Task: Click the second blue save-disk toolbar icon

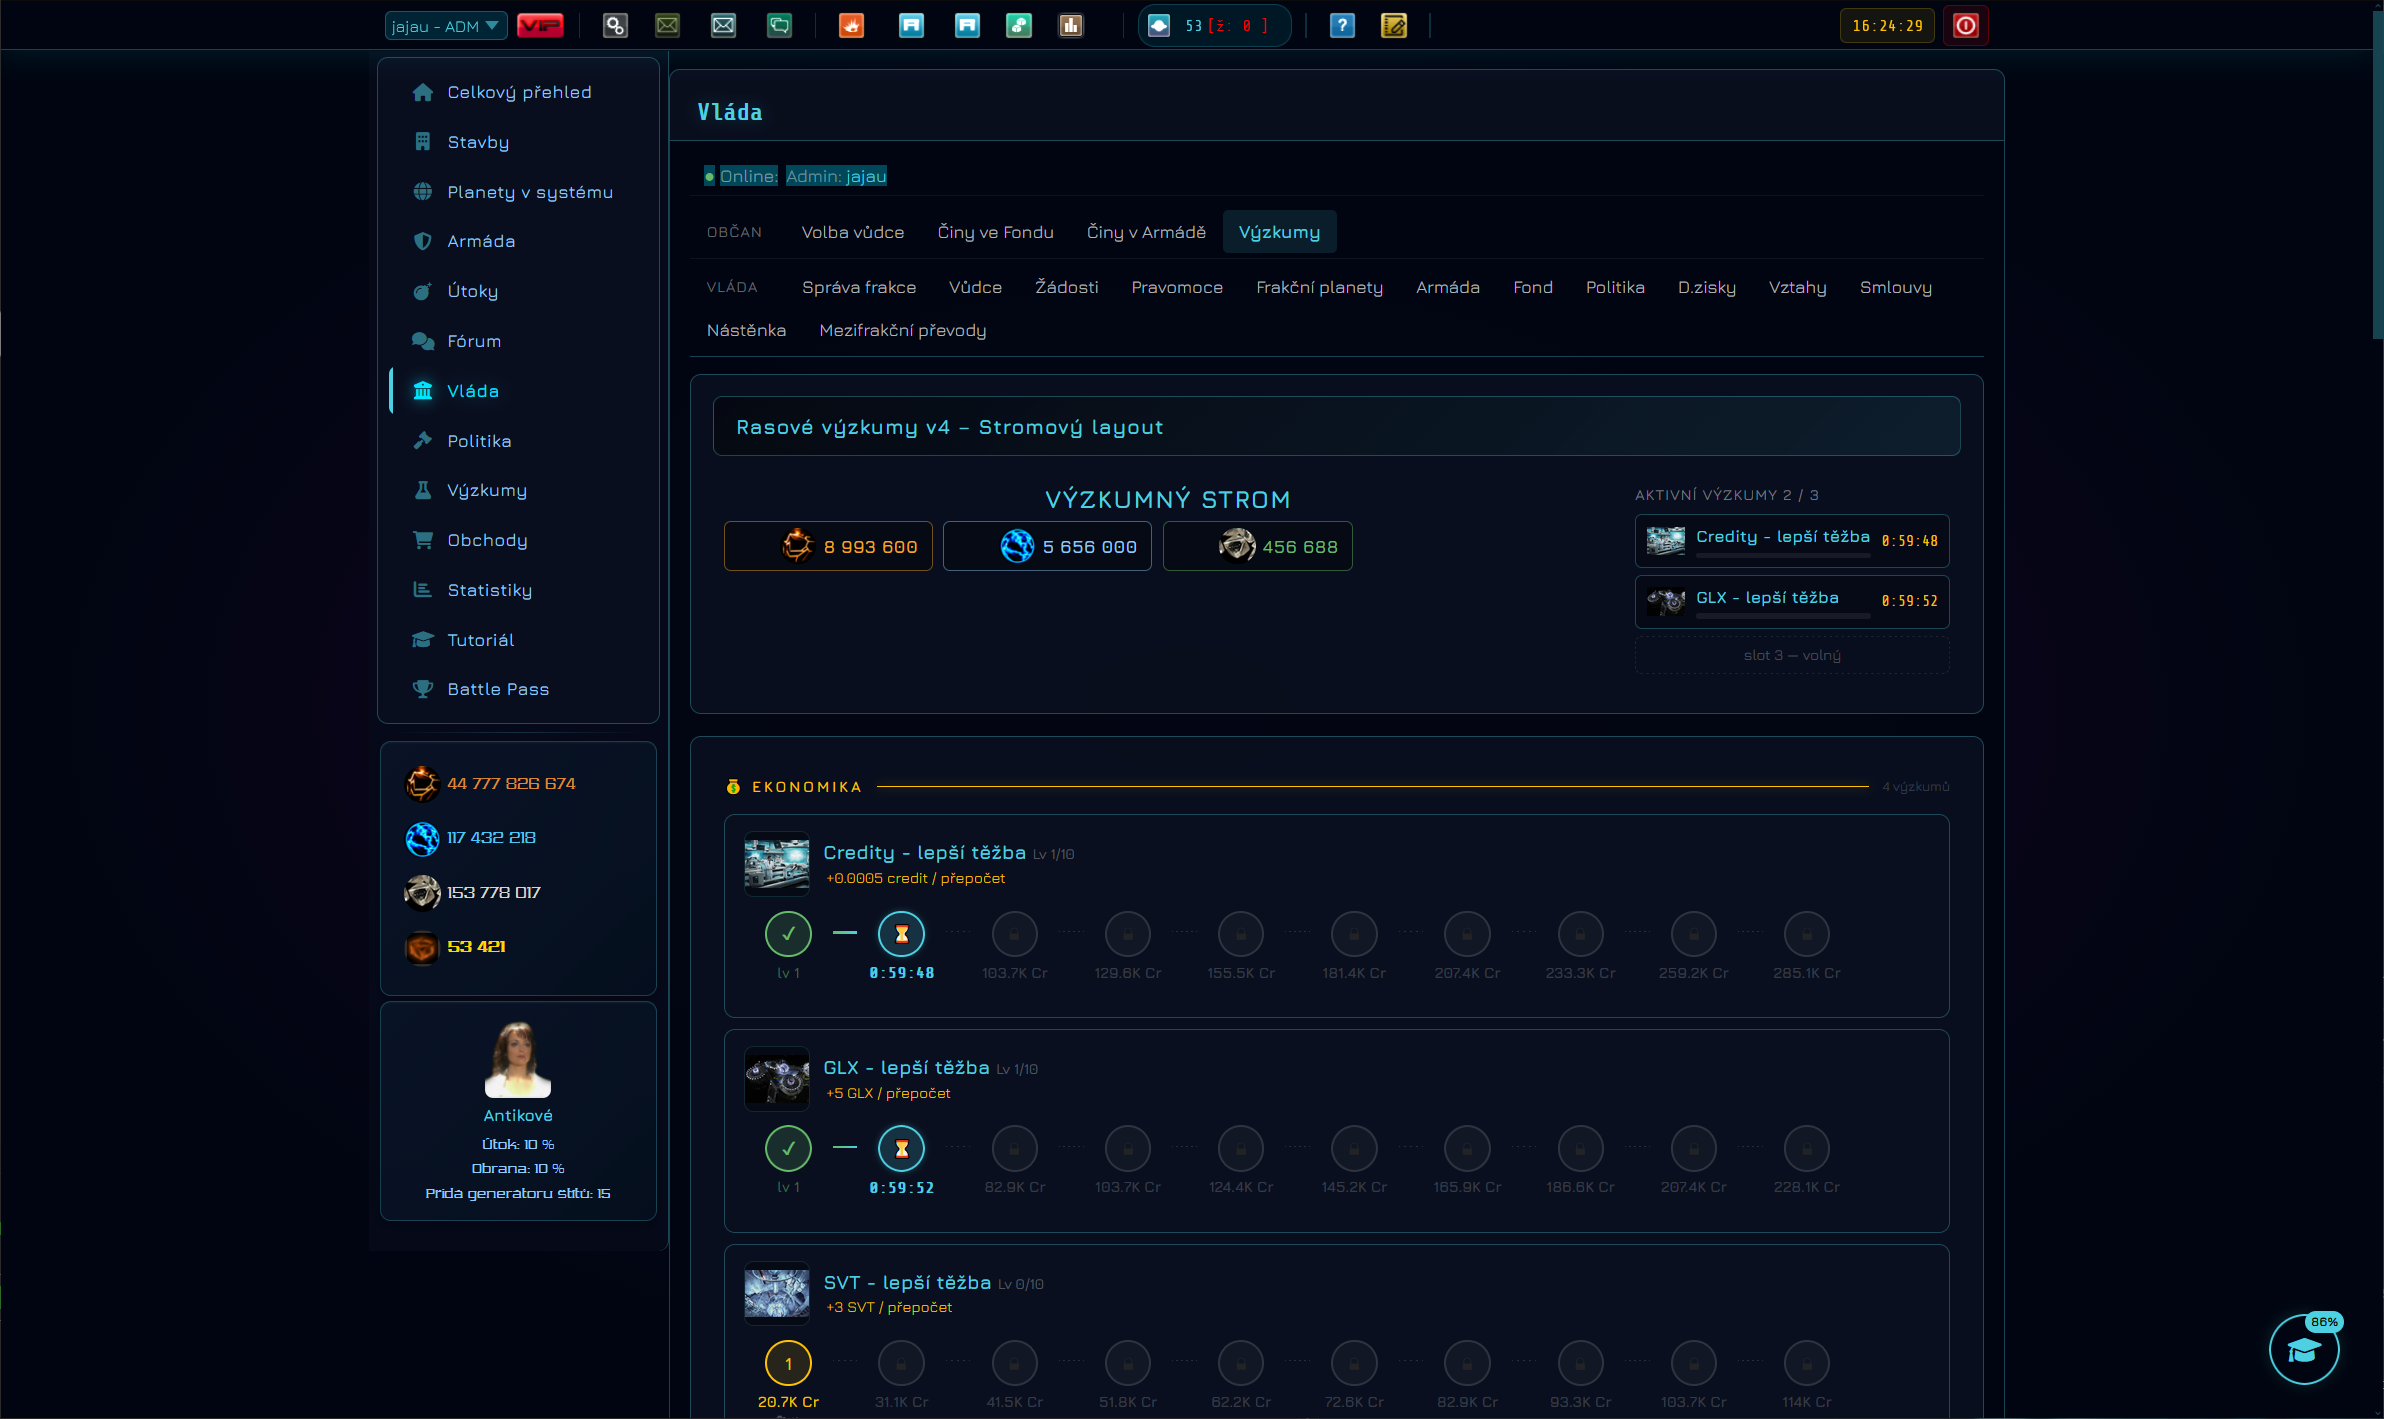Action: tap(967, 26)
